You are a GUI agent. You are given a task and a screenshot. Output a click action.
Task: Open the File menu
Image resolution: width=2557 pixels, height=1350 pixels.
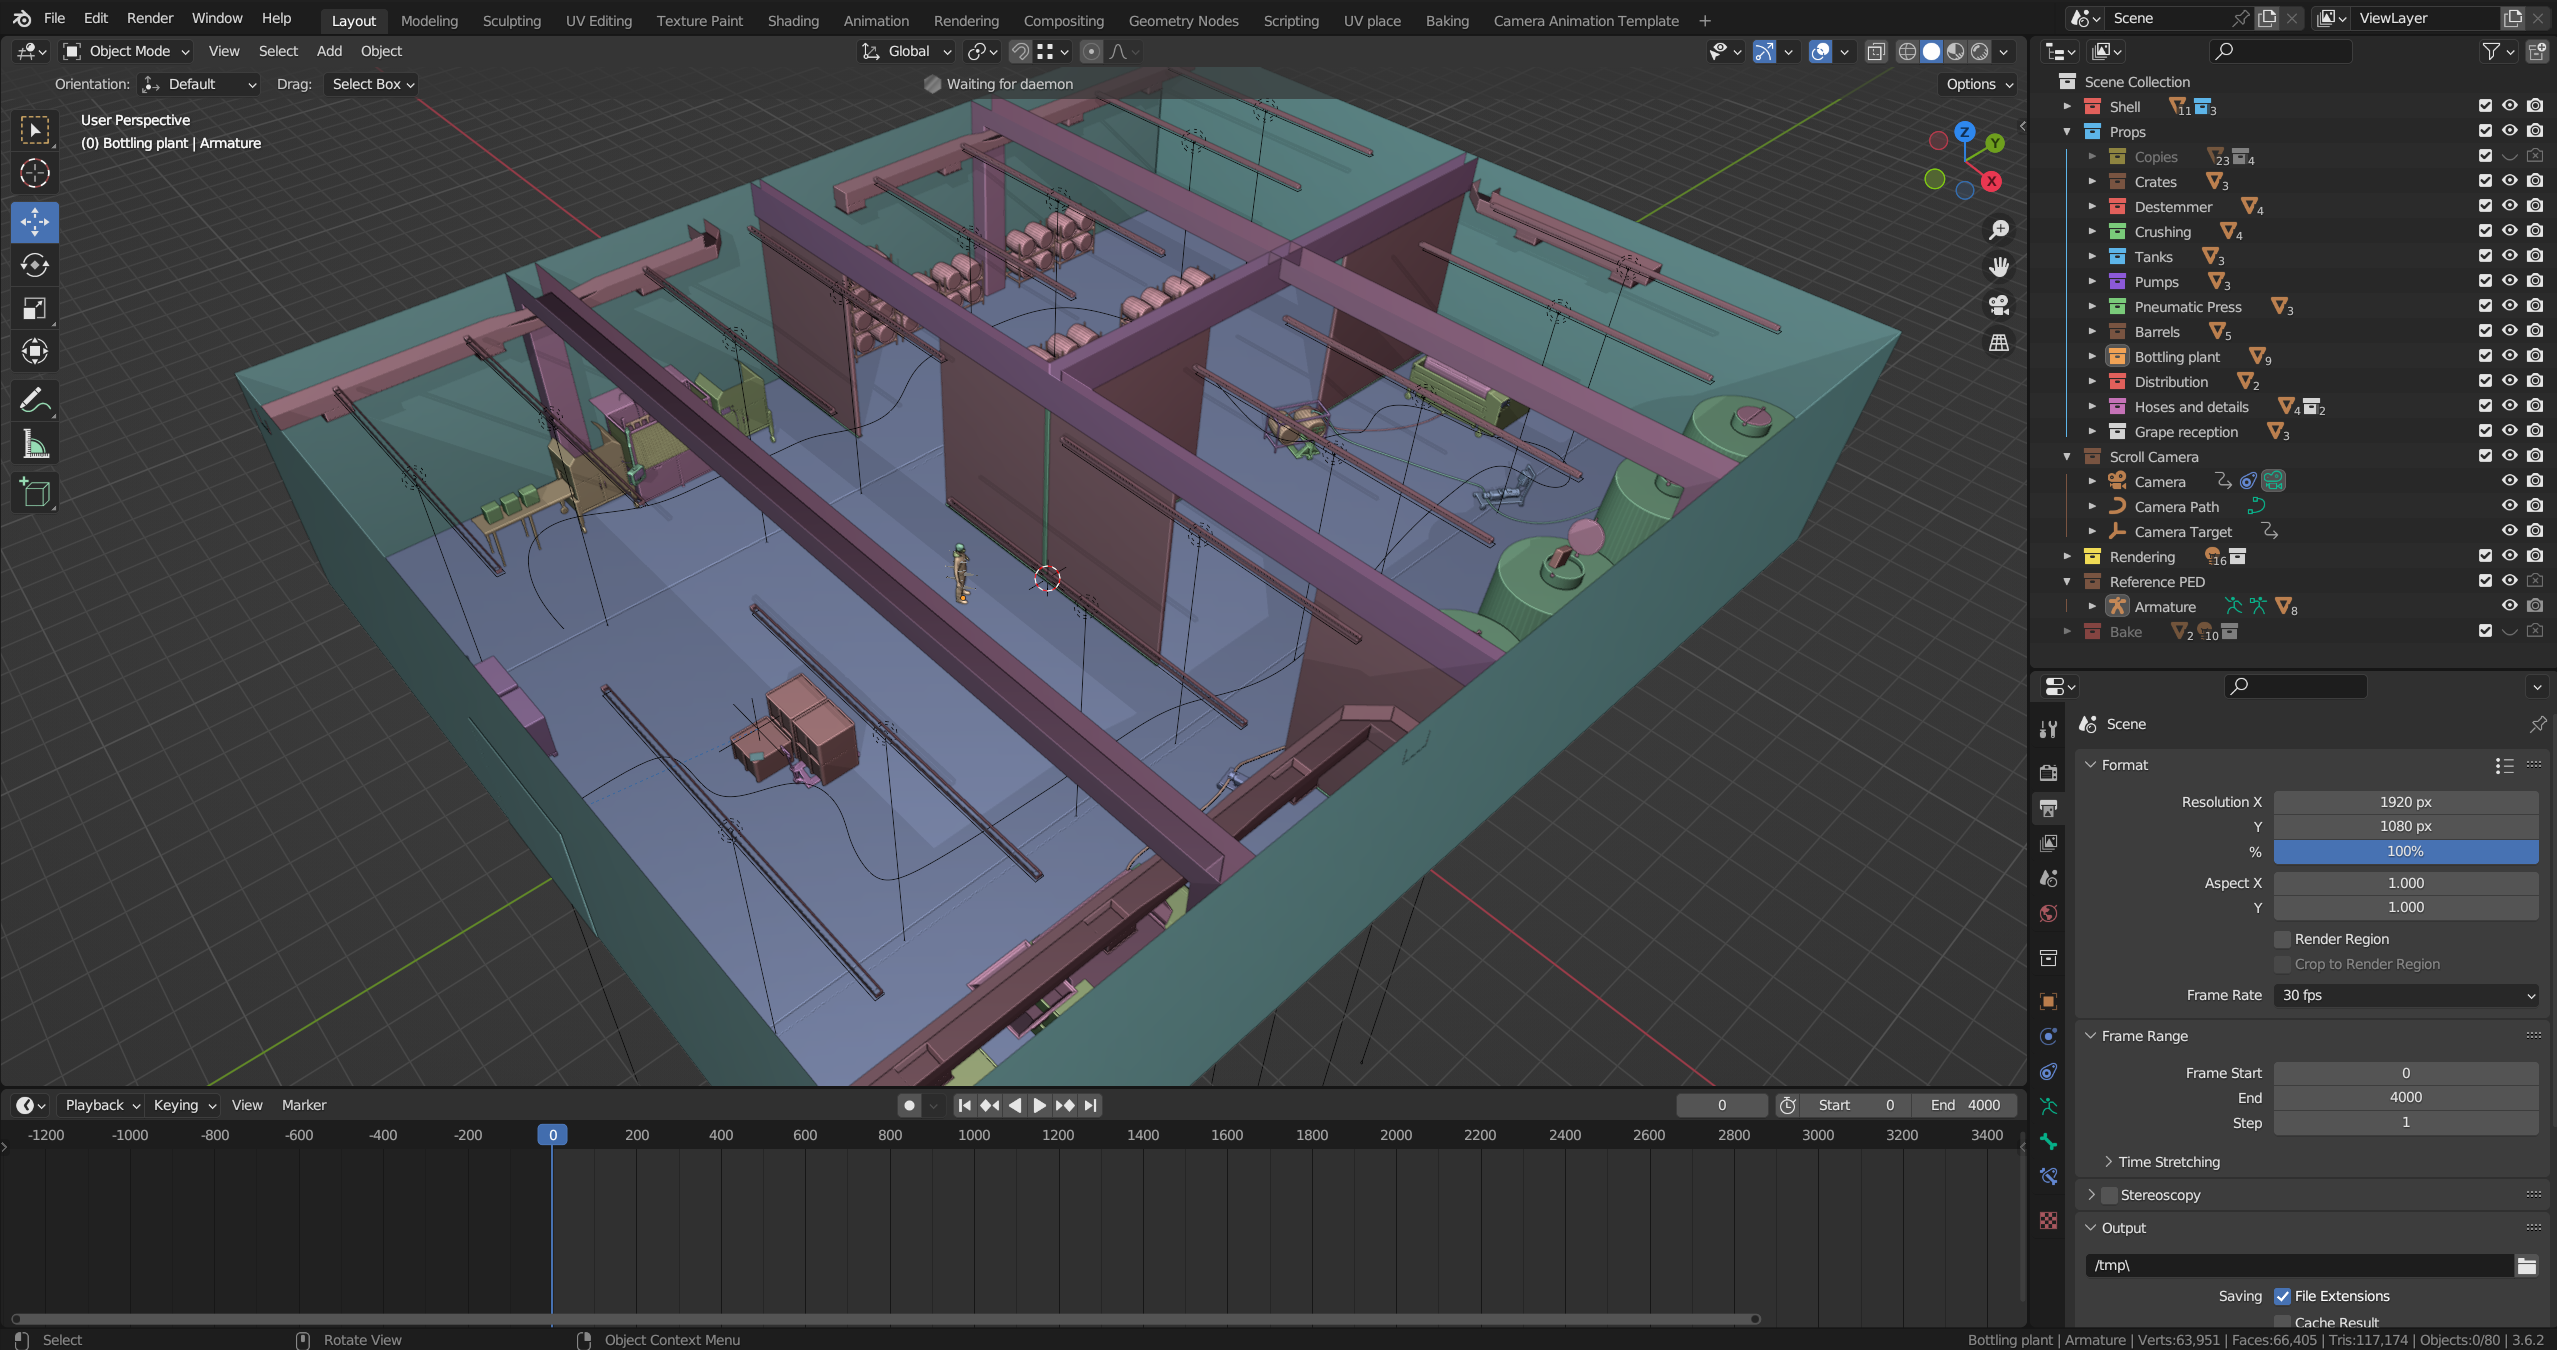(x=55, y=18)
